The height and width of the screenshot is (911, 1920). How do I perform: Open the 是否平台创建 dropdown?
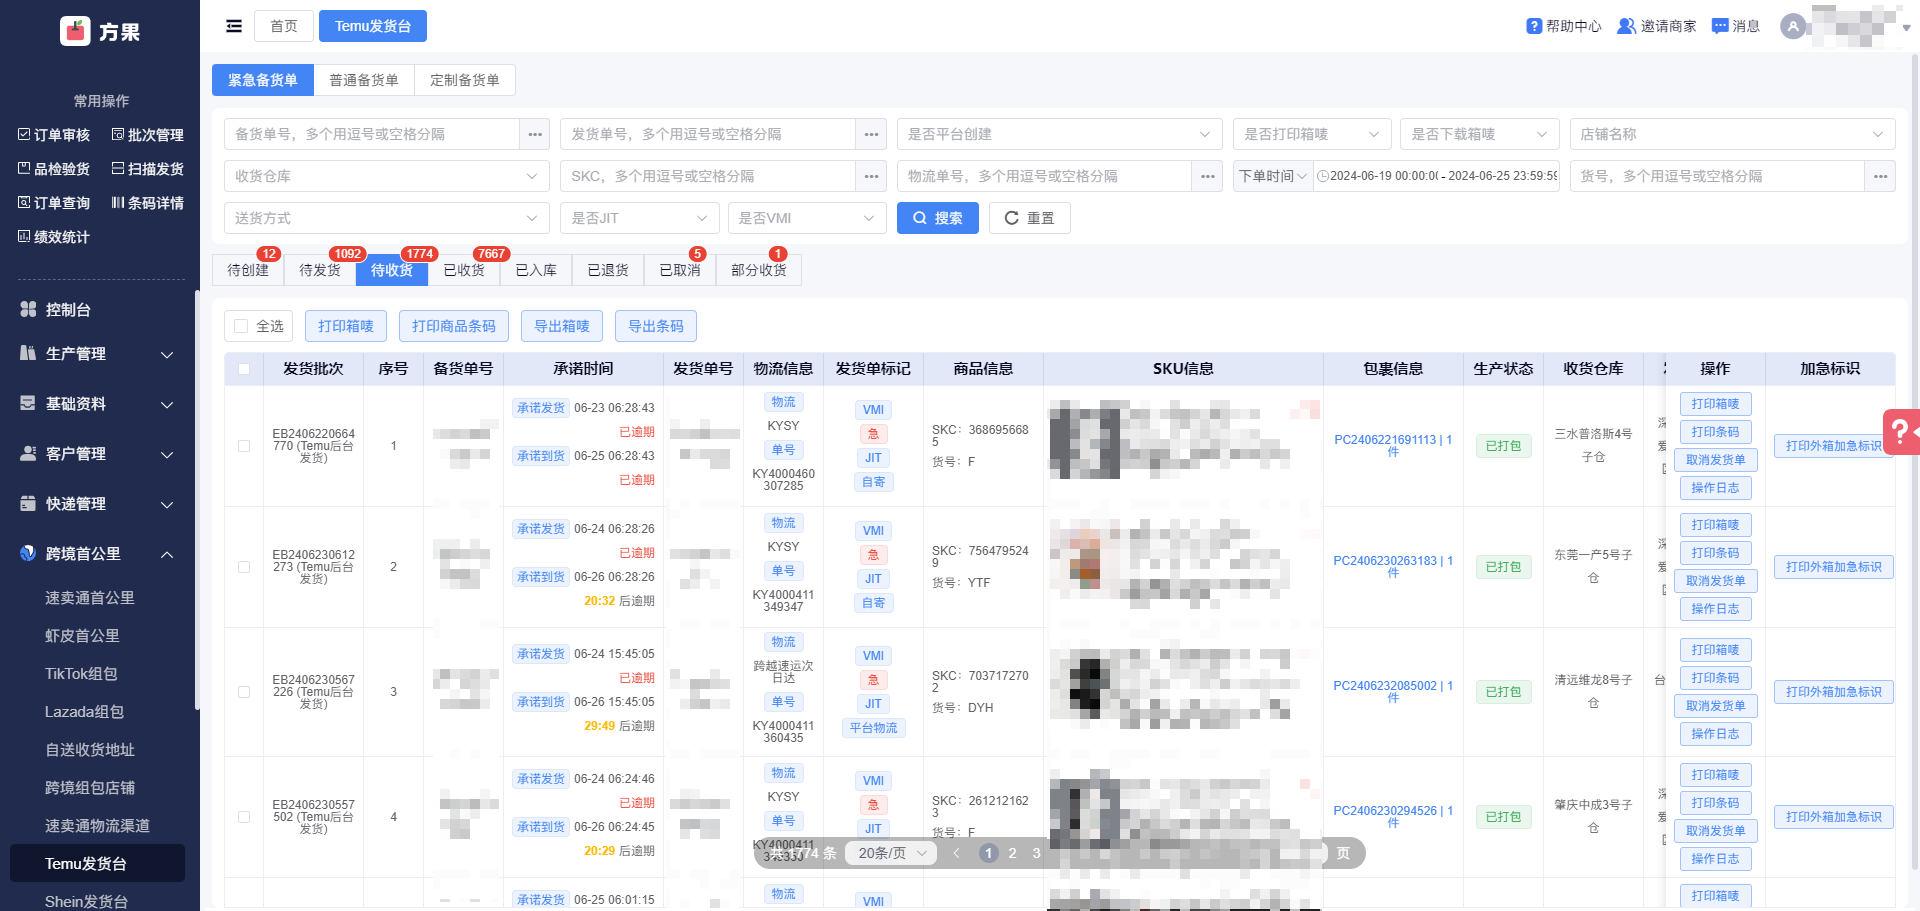1060,134
